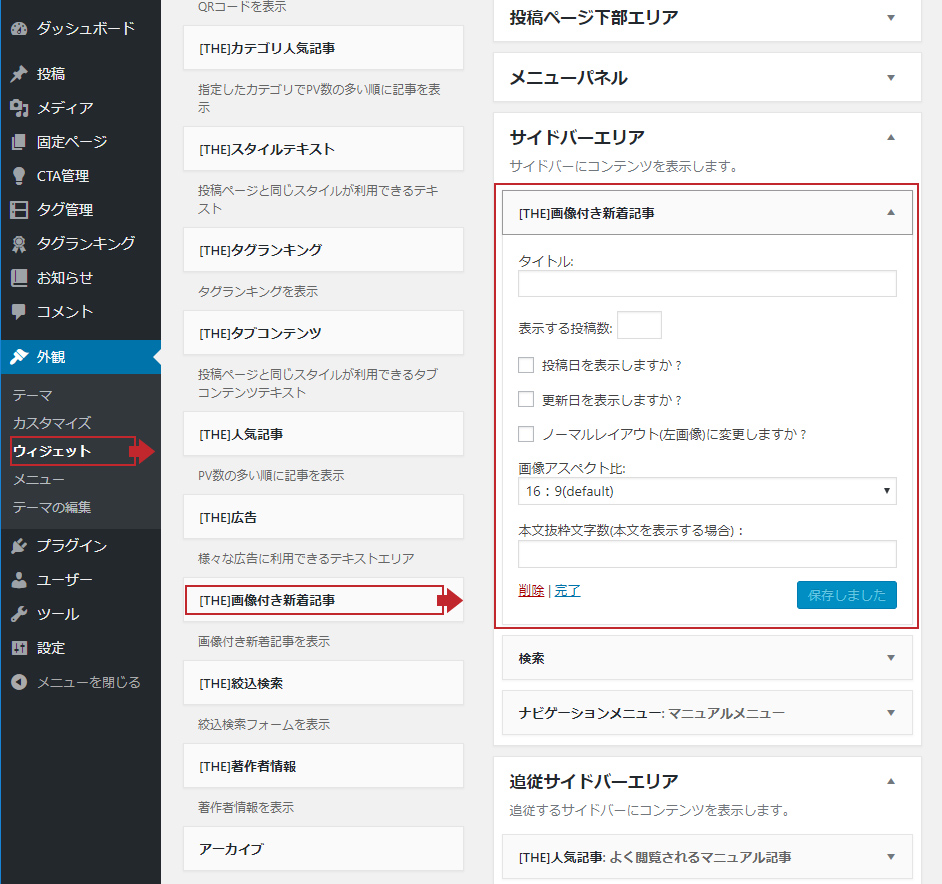The width and height of the screenshot is (942, 884).
Task: Click the collapse menu arrow icon
Action: pos(19,682)
